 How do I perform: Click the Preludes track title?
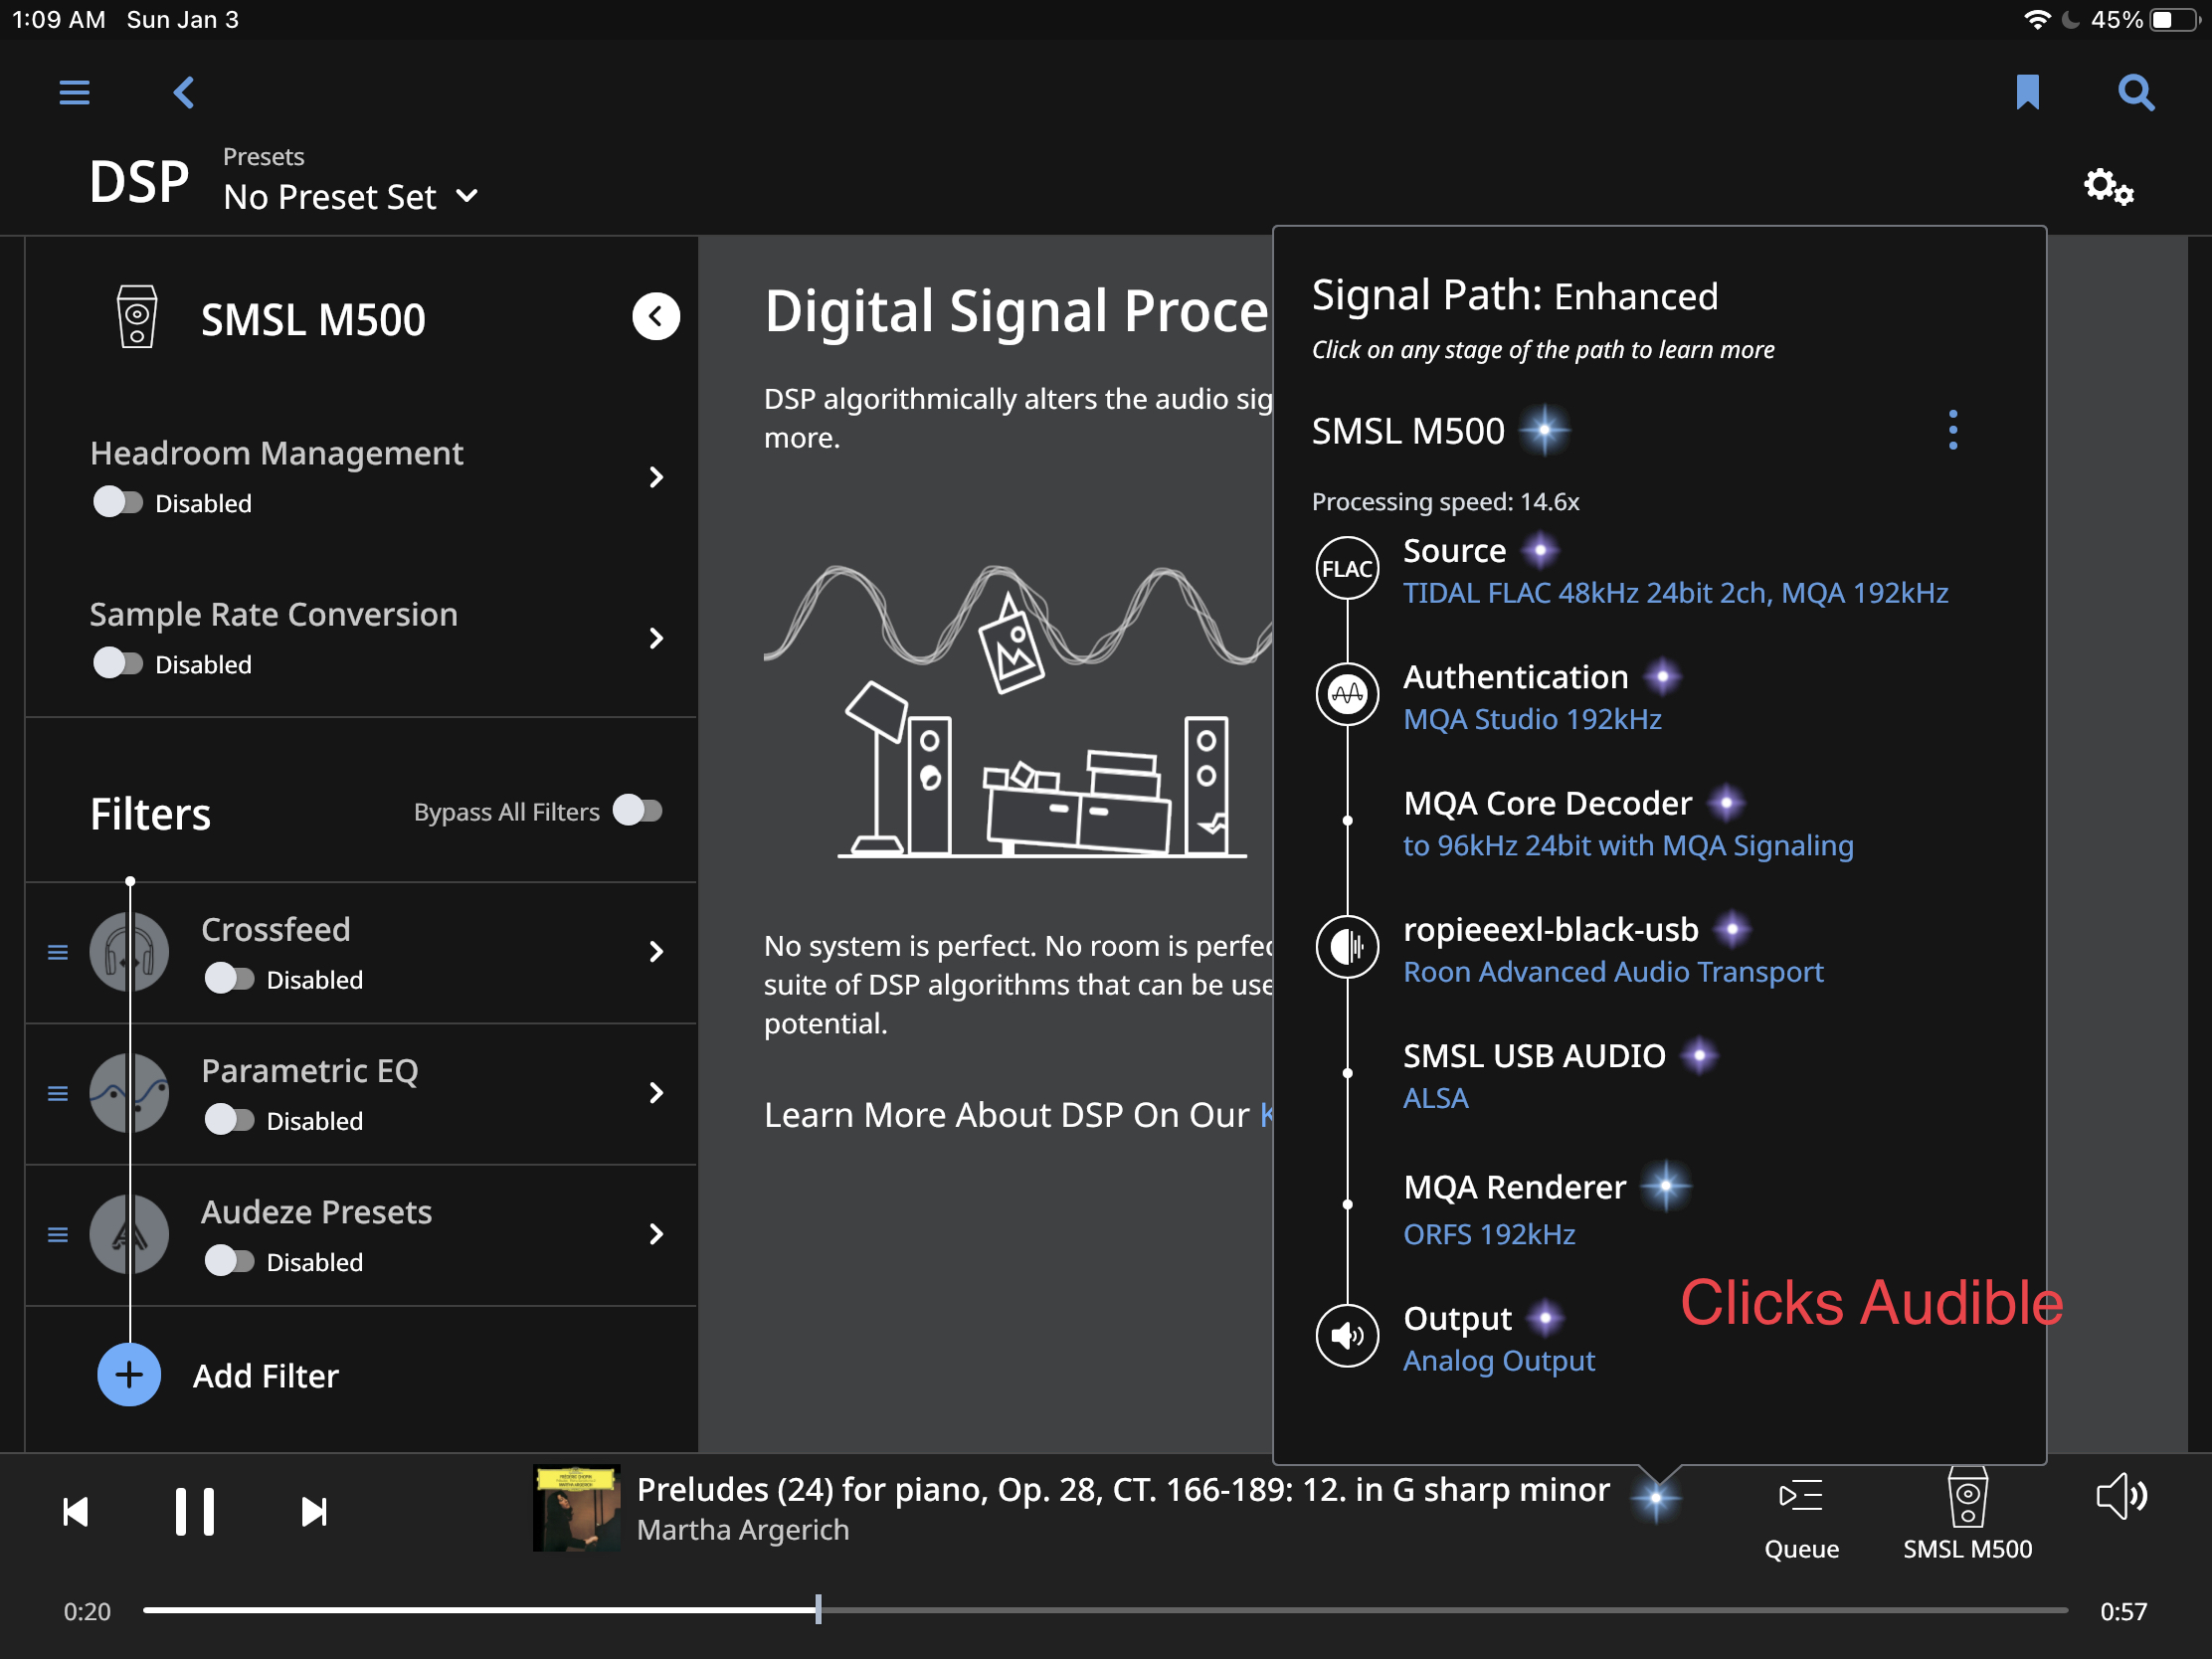click(x=1122, y=1489)
